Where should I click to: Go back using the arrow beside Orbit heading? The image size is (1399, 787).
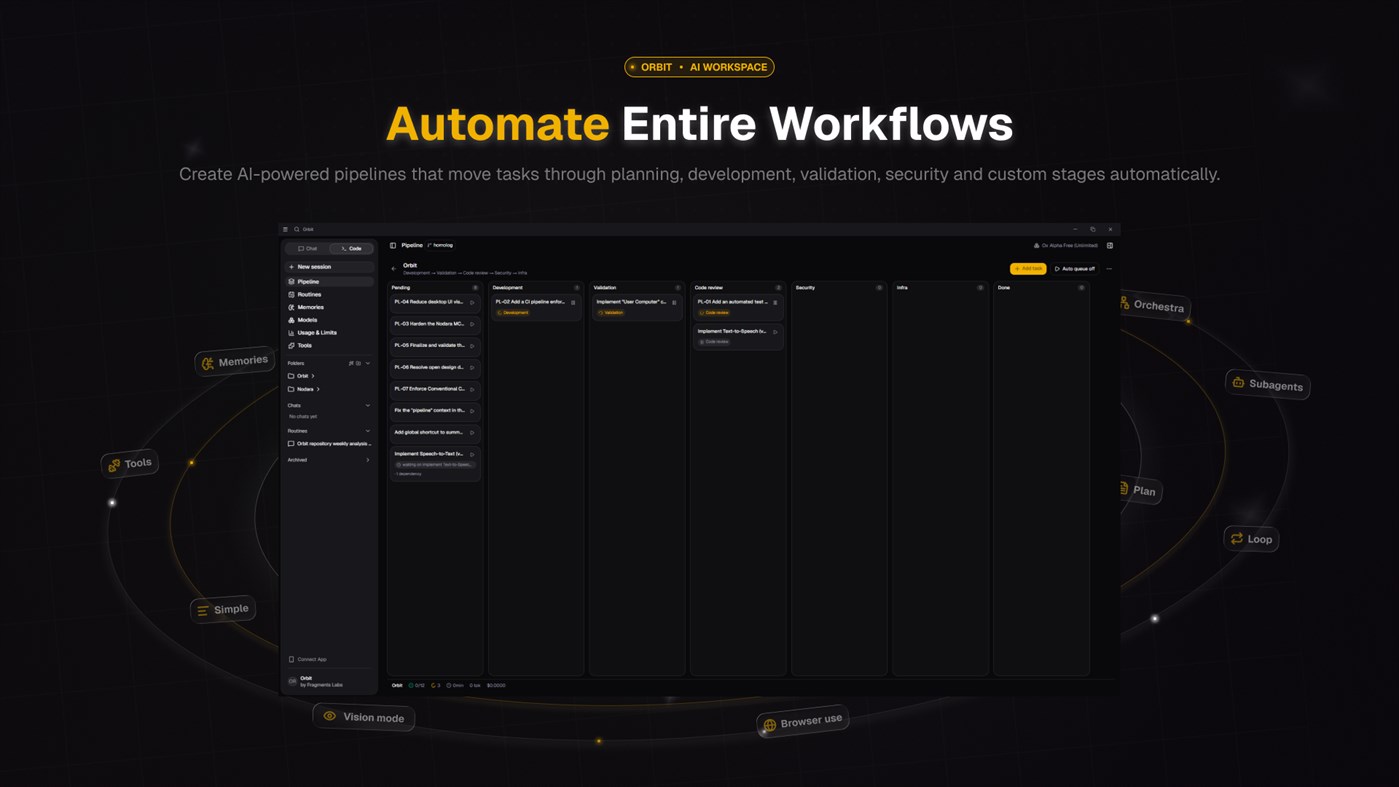click(x=394, y=268)
